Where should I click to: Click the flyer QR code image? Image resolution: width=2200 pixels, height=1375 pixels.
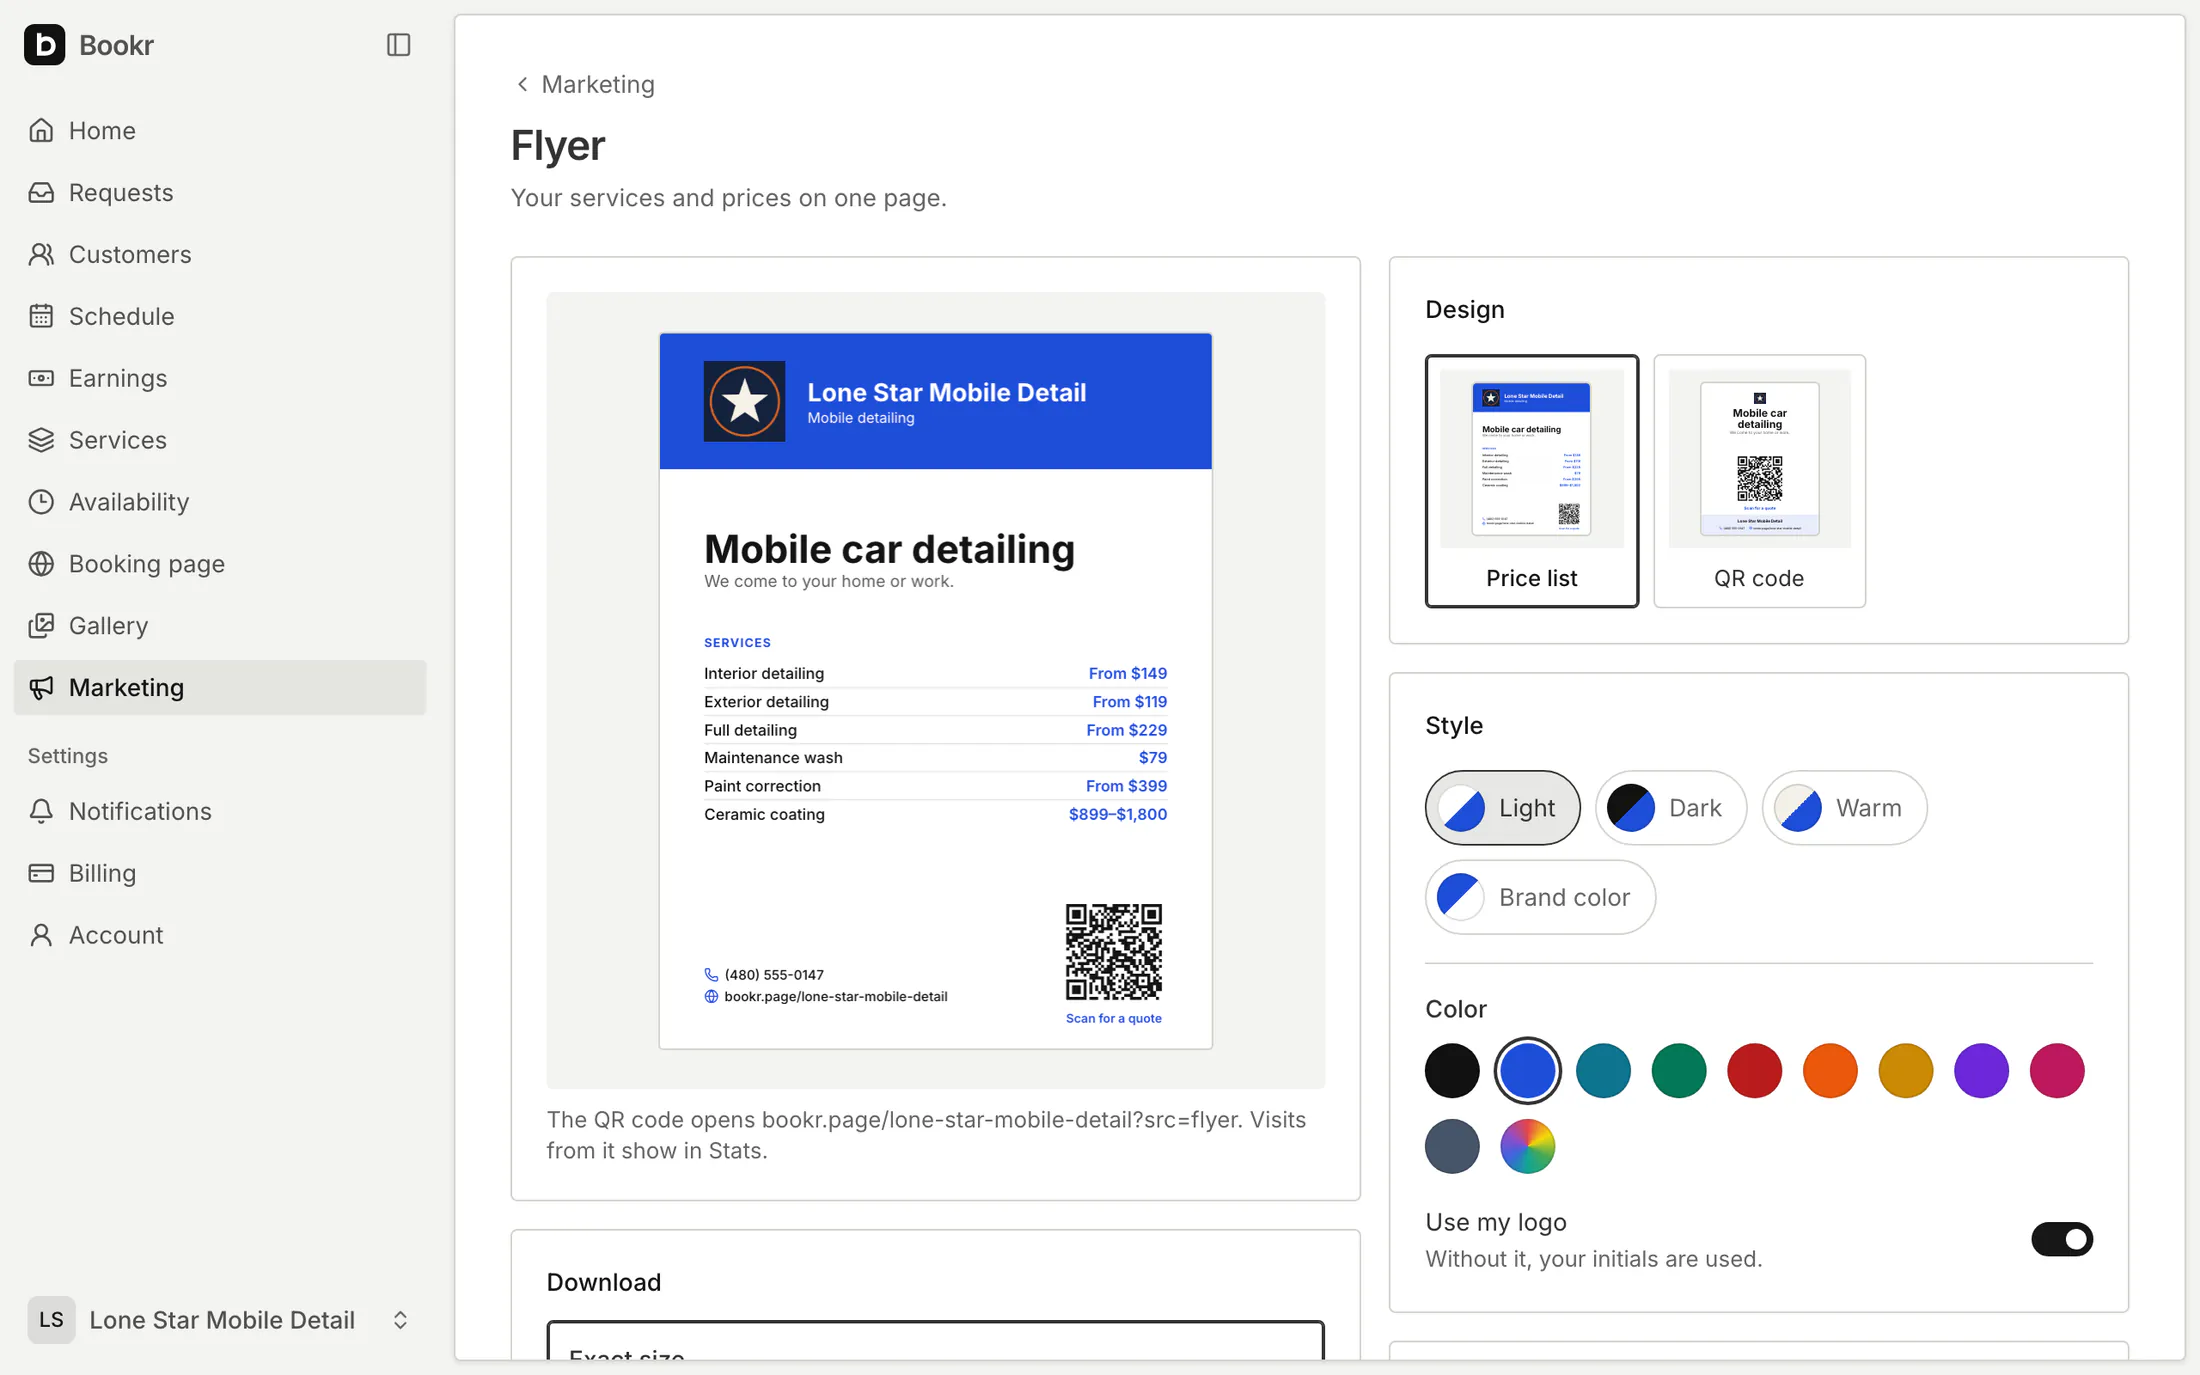click(x=1113, y=952)
